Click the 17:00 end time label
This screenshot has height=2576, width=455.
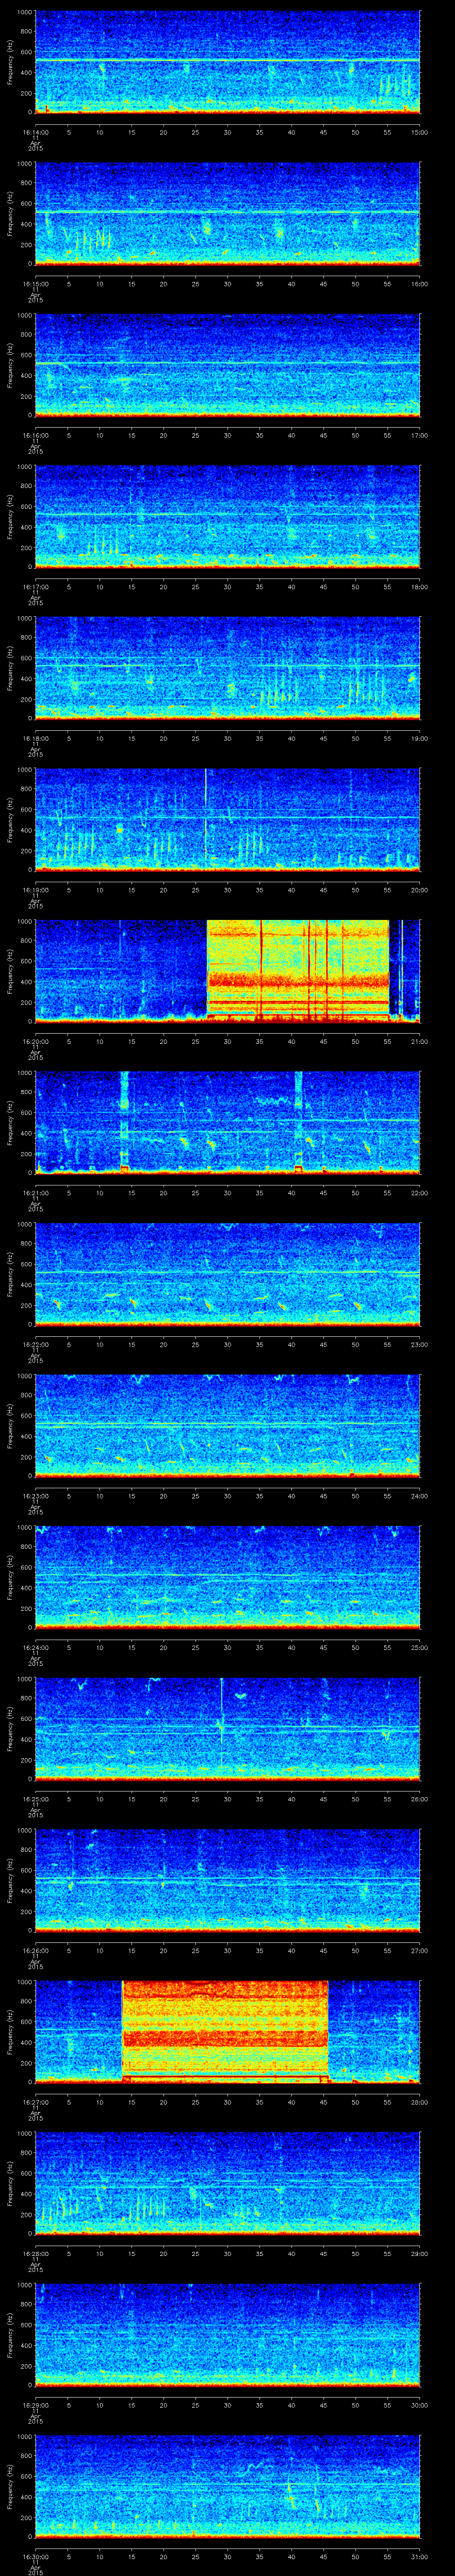tap(419, 434)
